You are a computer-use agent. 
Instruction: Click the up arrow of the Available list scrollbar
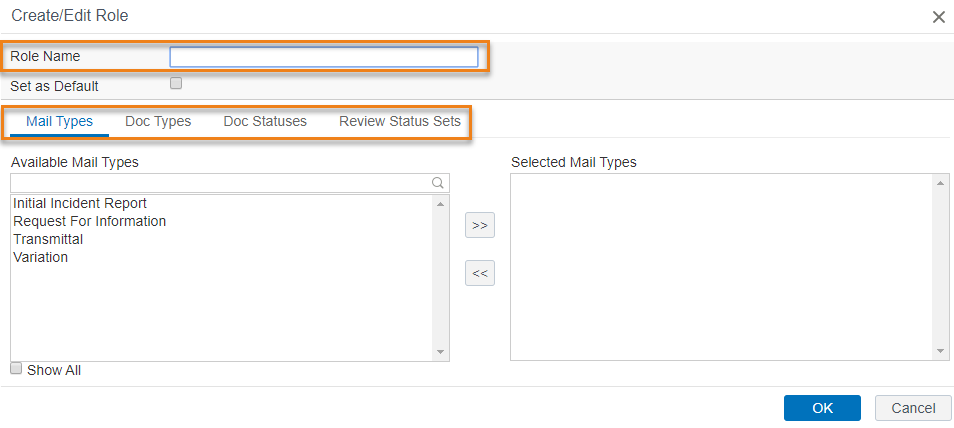click(x=440, y=203)
